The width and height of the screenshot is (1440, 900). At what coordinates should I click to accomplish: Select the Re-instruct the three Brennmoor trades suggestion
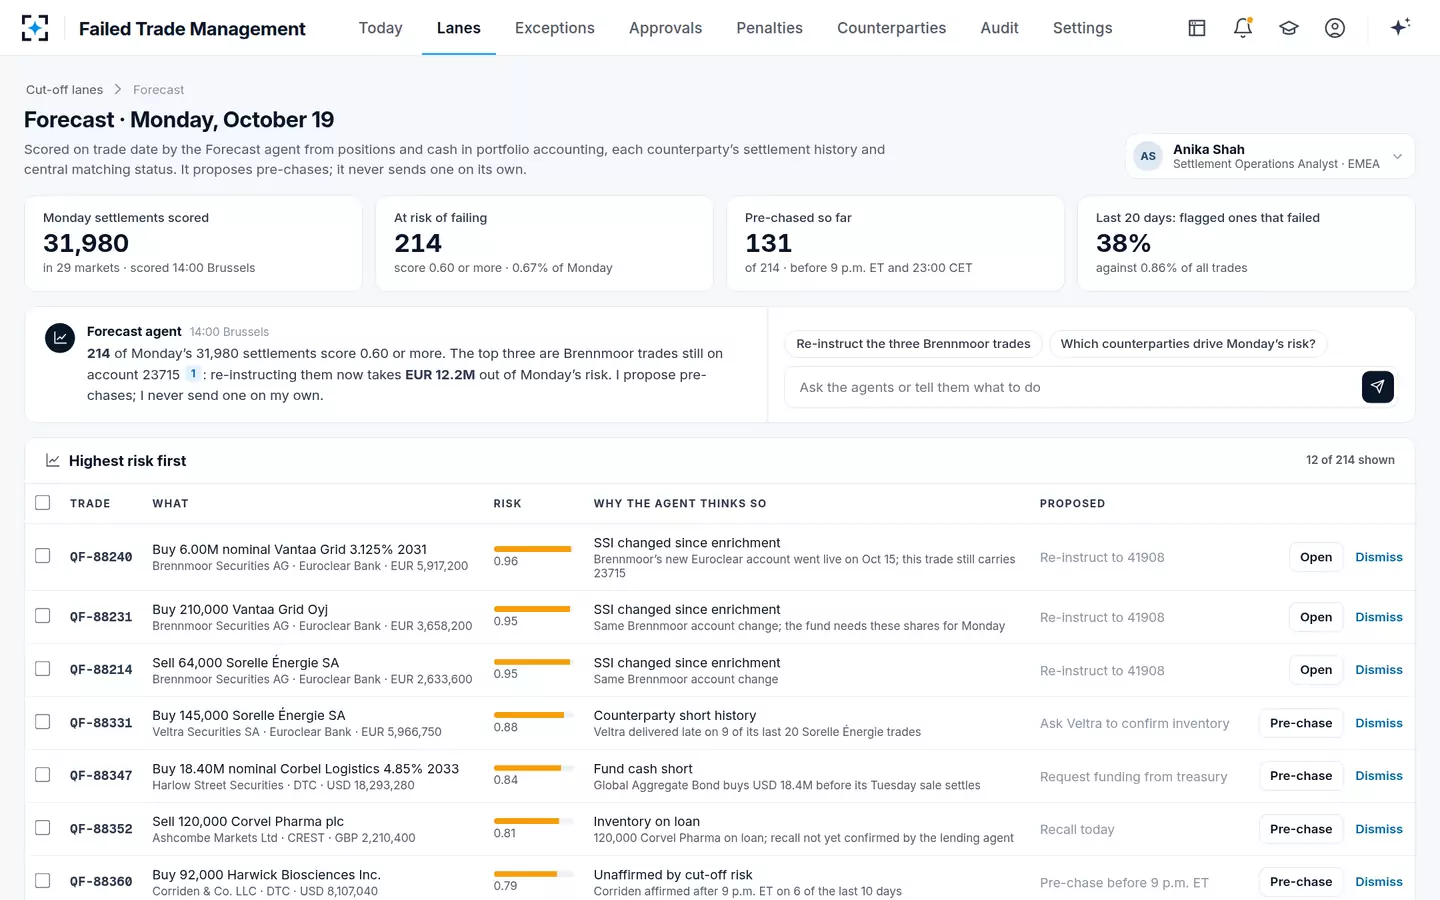coord(913,344)
